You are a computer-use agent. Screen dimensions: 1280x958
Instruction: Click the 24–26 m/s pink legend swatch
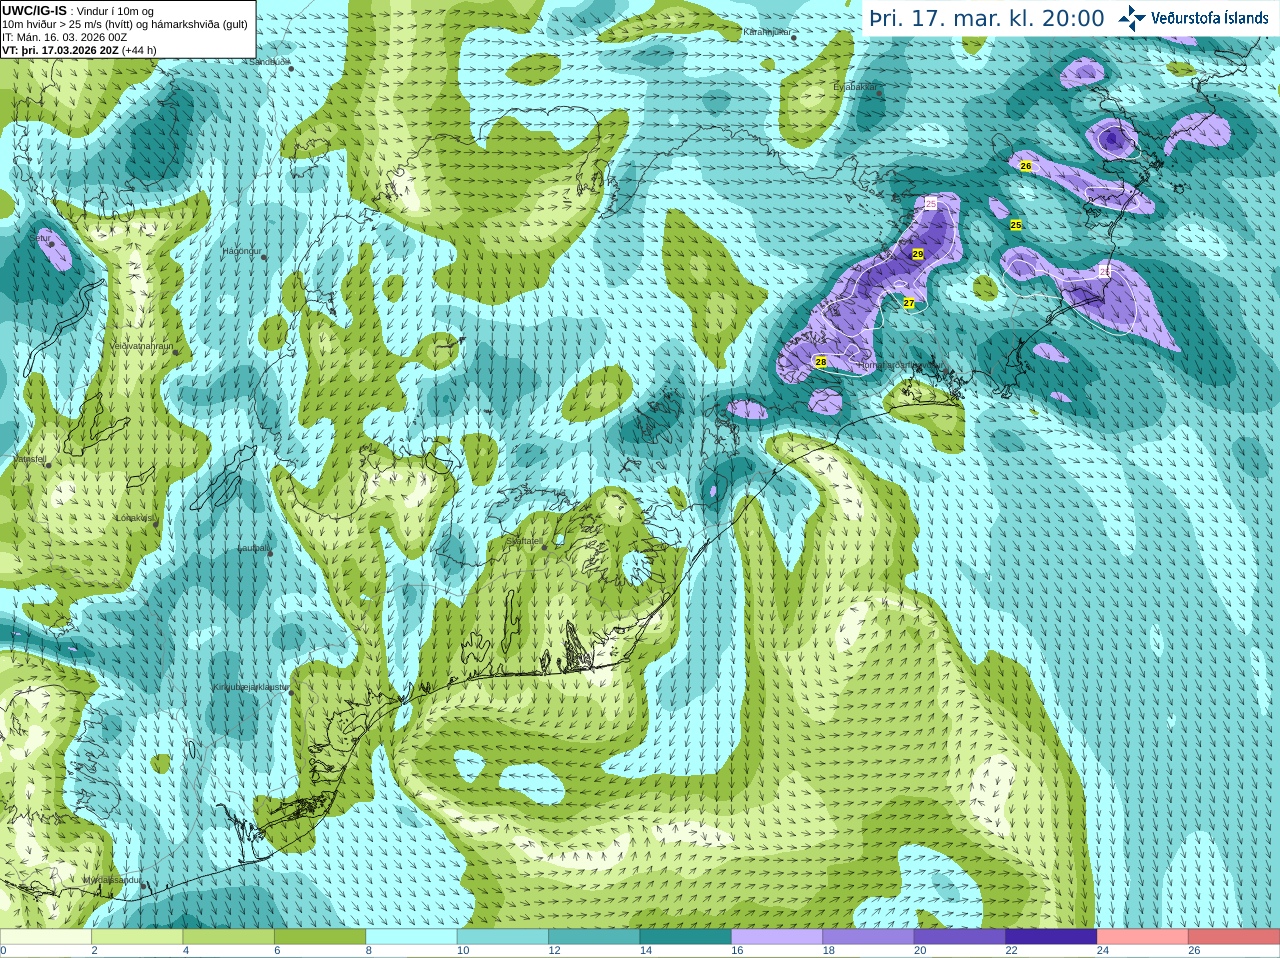click(x=1143, y=937)
